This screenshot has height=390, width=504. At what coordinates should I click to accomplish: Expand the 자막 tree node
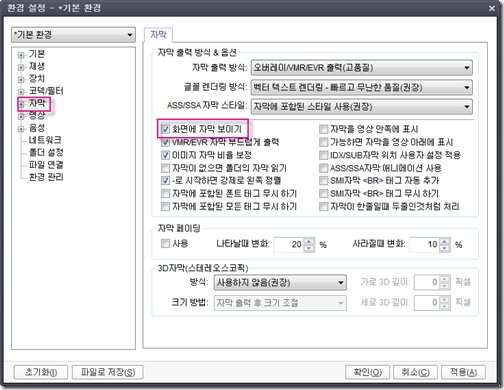[x=21, y=104]
